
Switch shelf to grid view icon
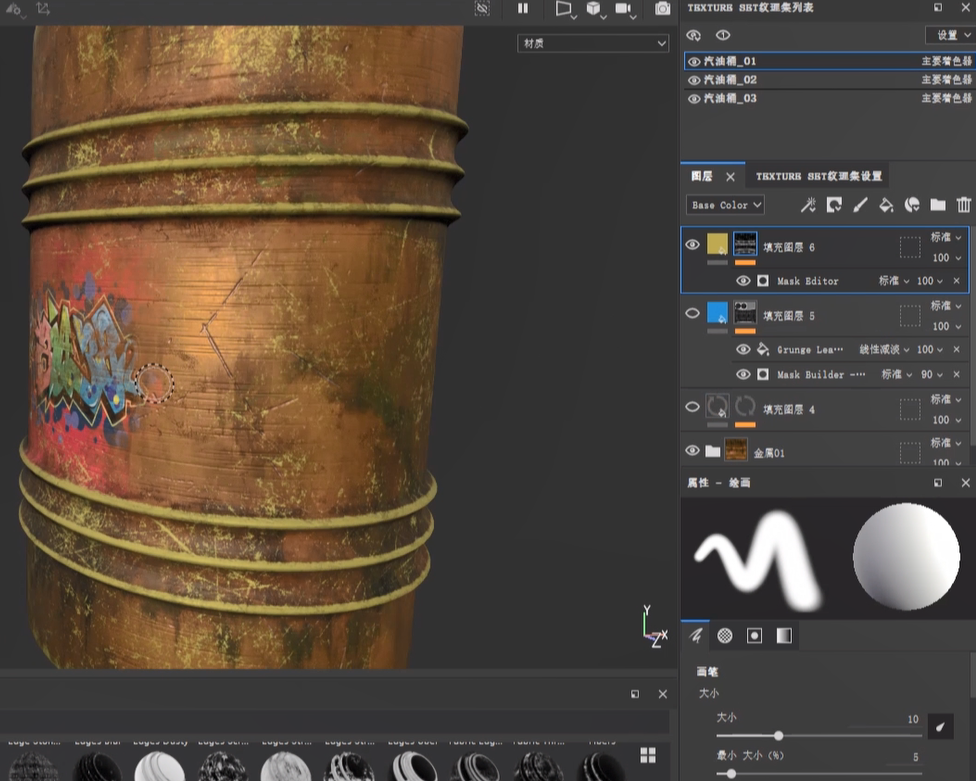648,755
